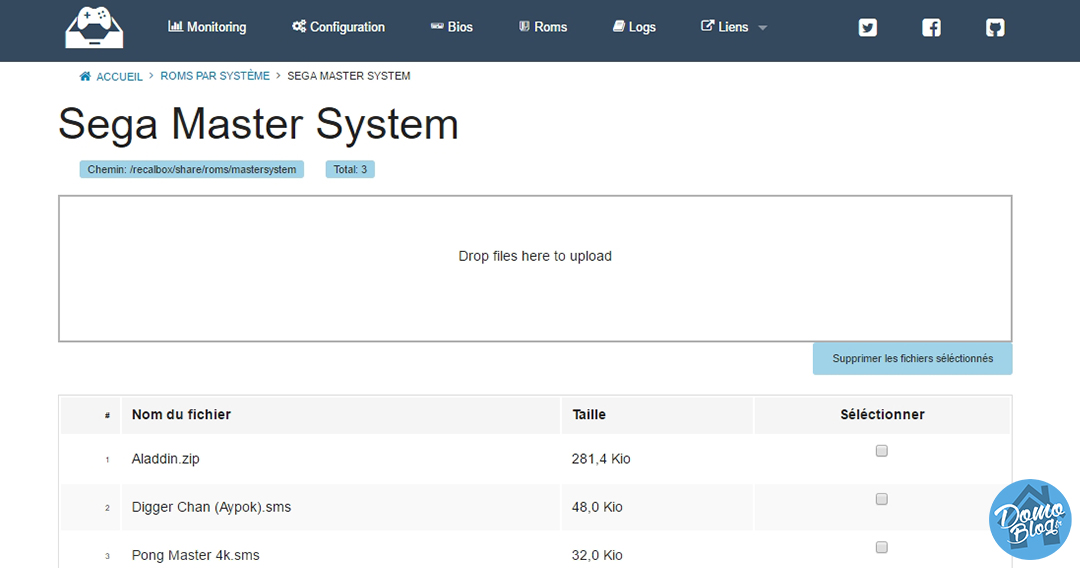Click the home icon in breadcrumb
The width and height of the screenshot is (1080, 568).
pyautogui.click(x=85, y=76)
